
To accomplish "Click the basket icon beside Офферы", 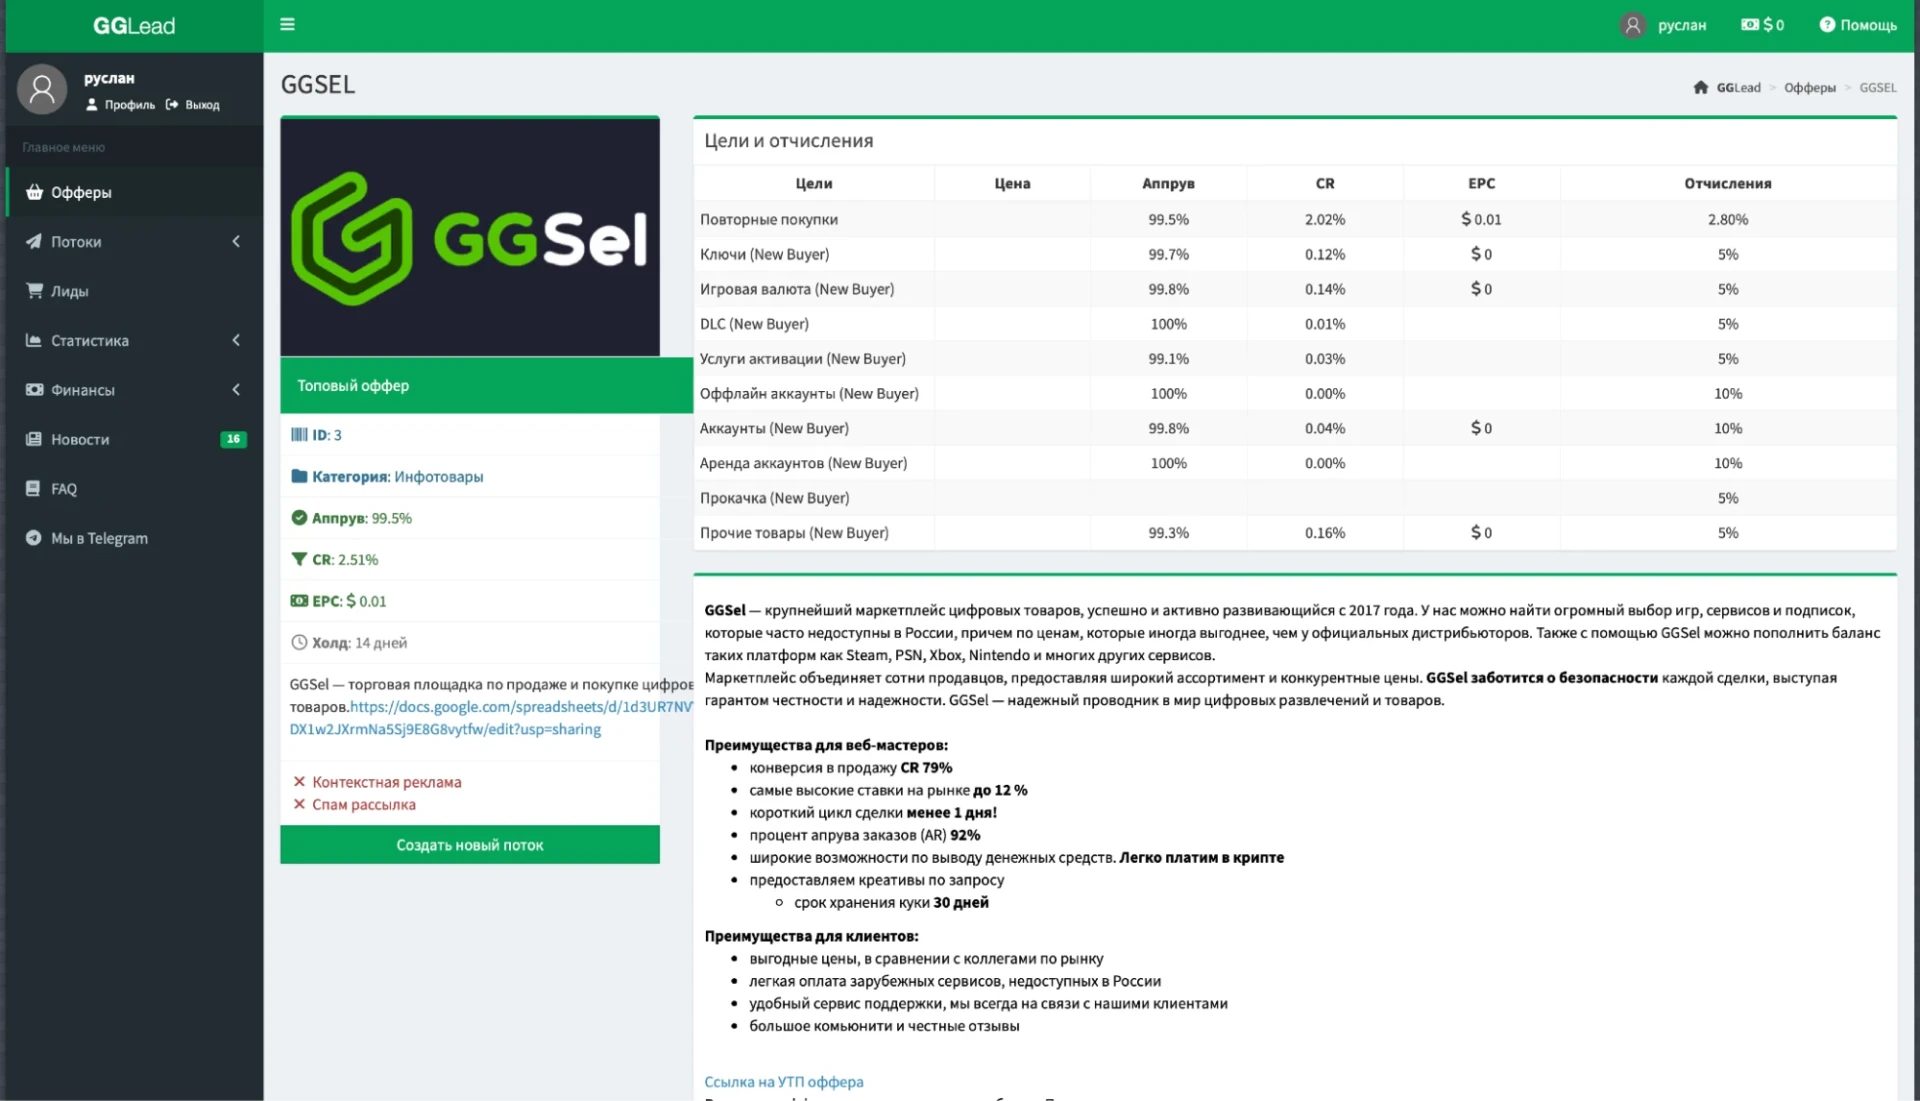I will pyautogui.click(x=34, y=192).
